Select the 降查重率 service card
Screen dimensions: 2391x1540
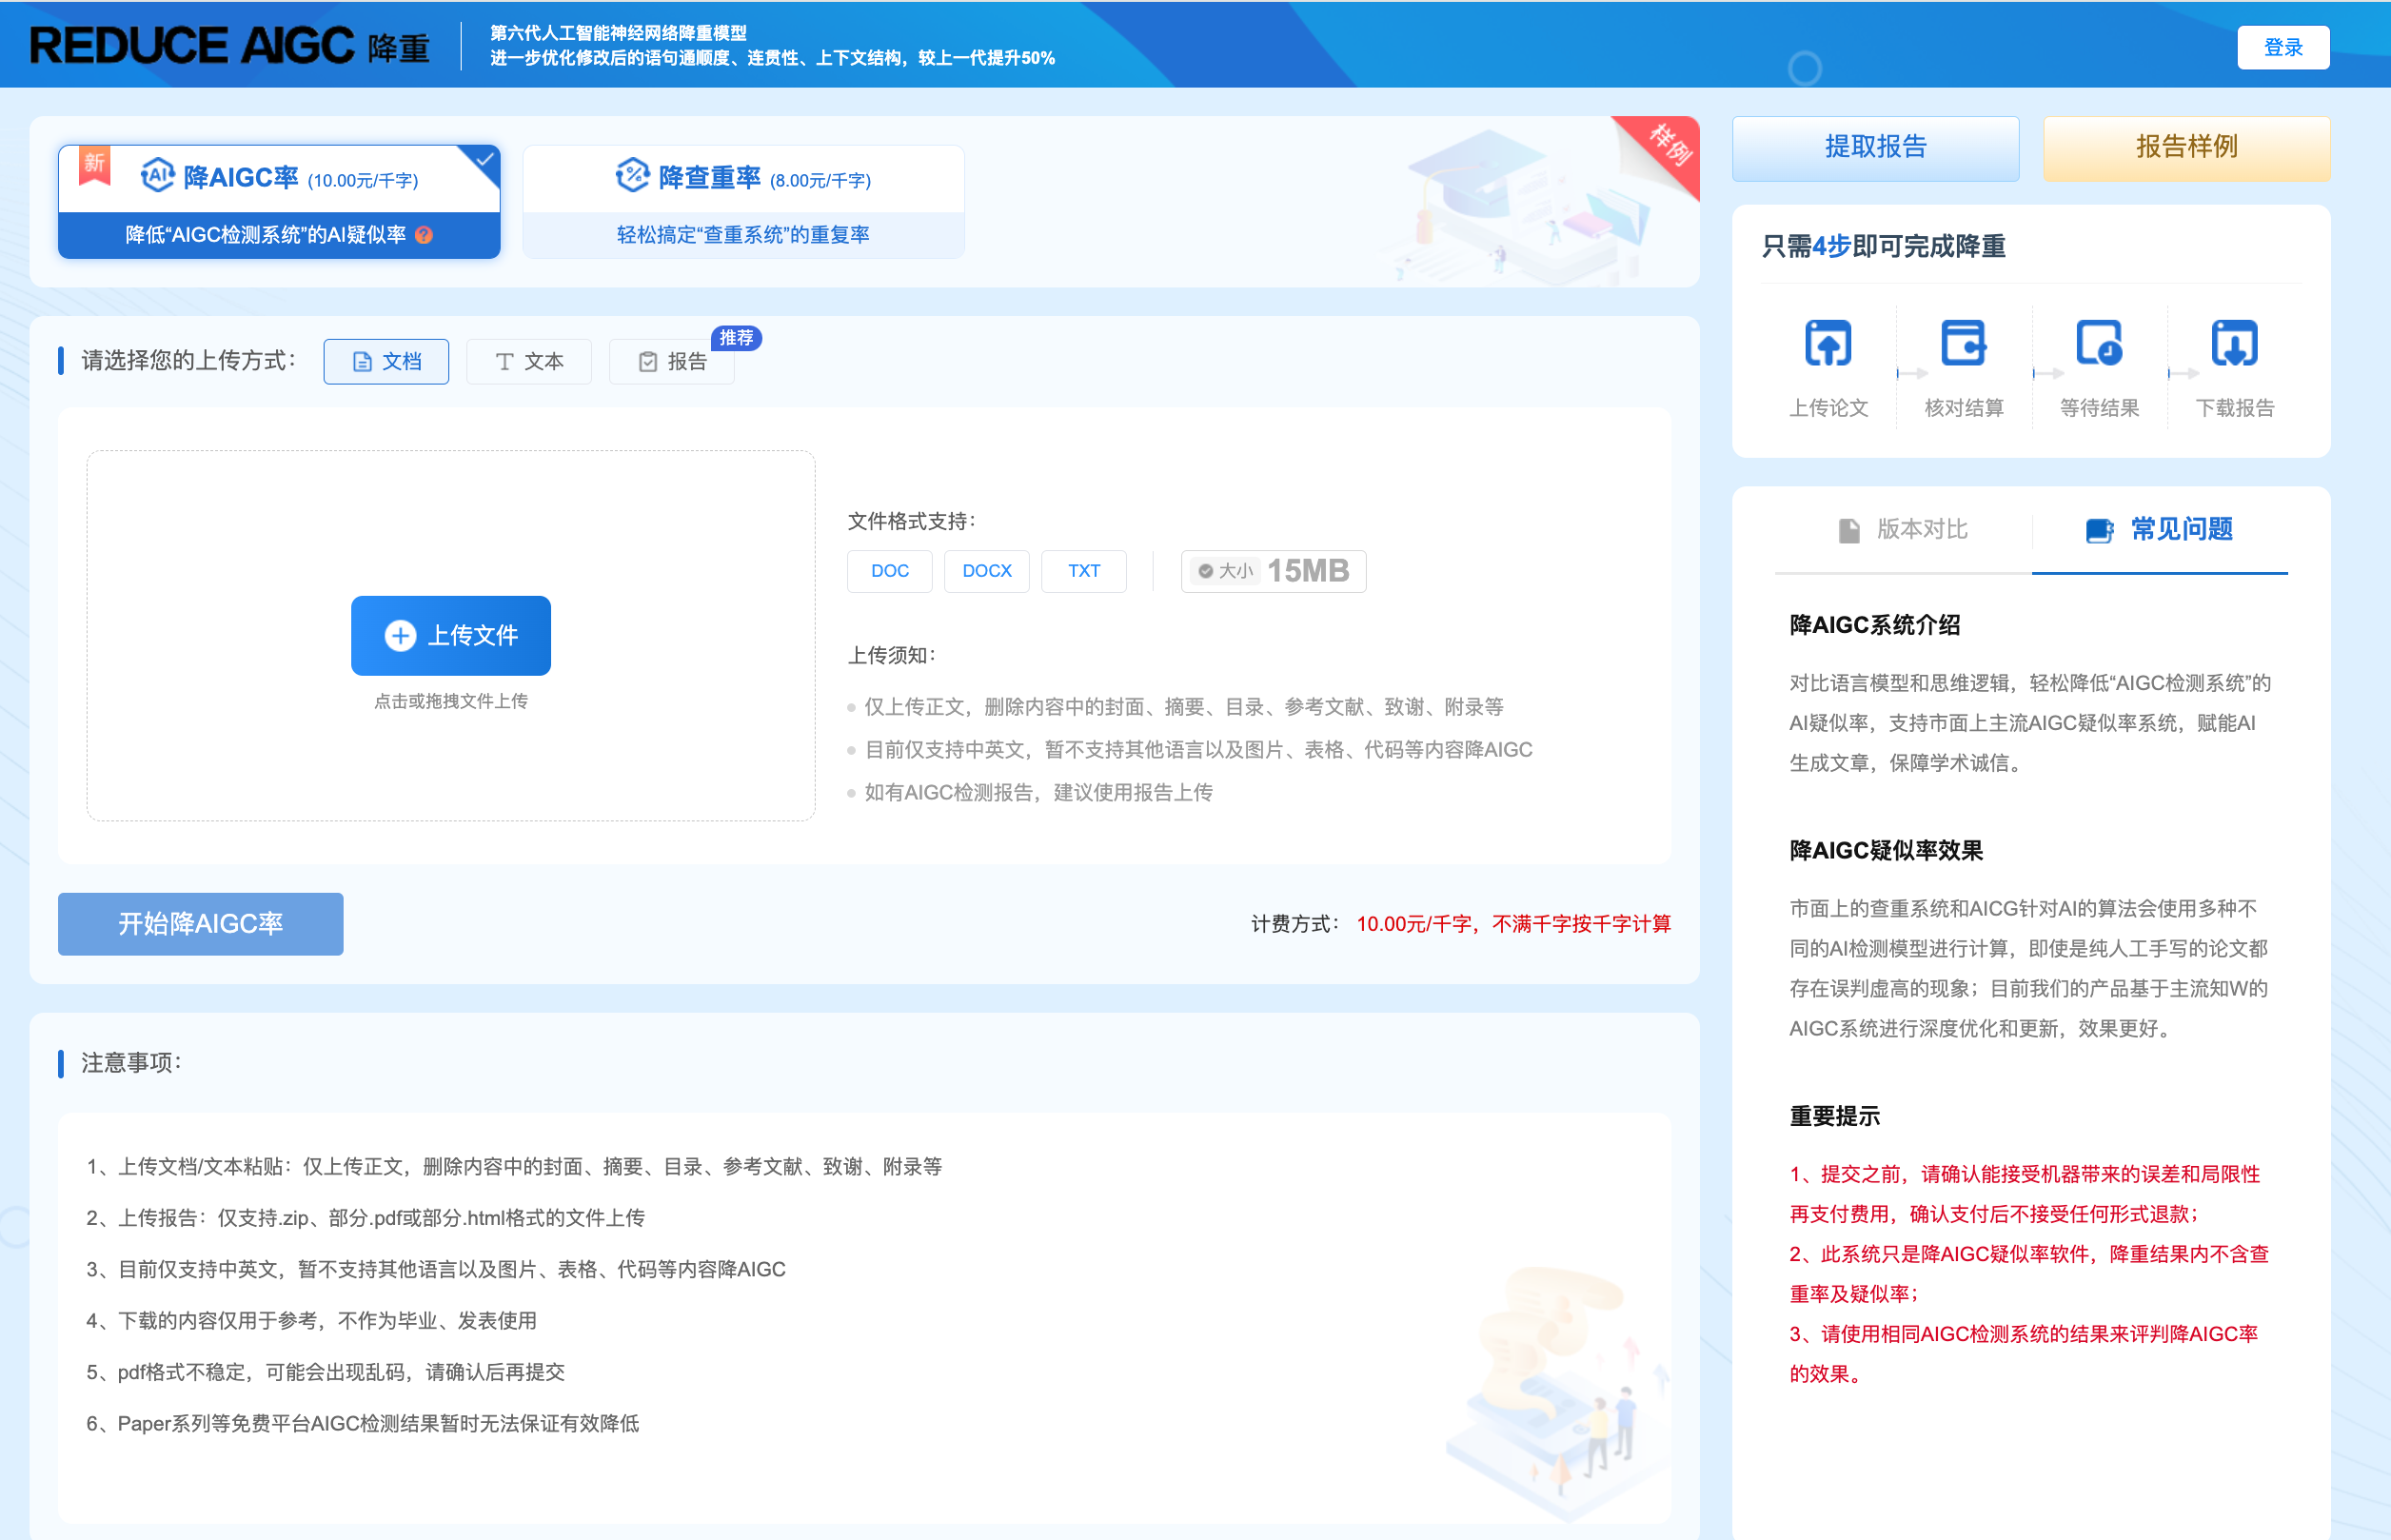[743, 202]
